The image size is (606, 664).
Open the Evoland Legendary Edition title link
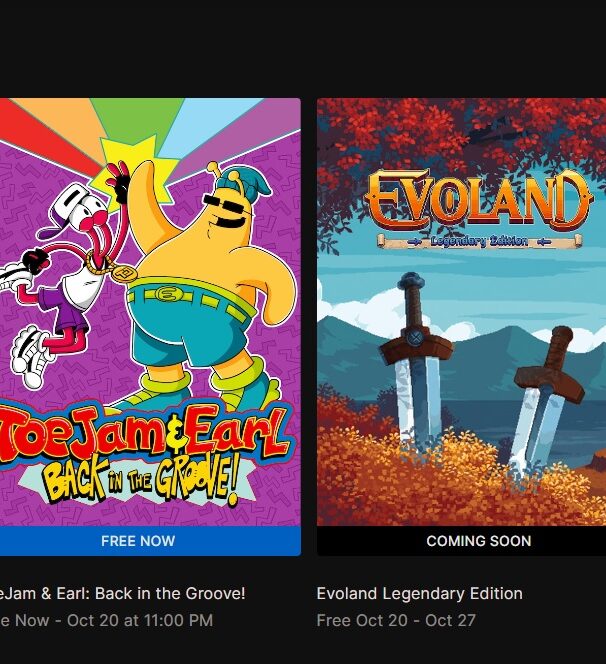pos(419,593)
